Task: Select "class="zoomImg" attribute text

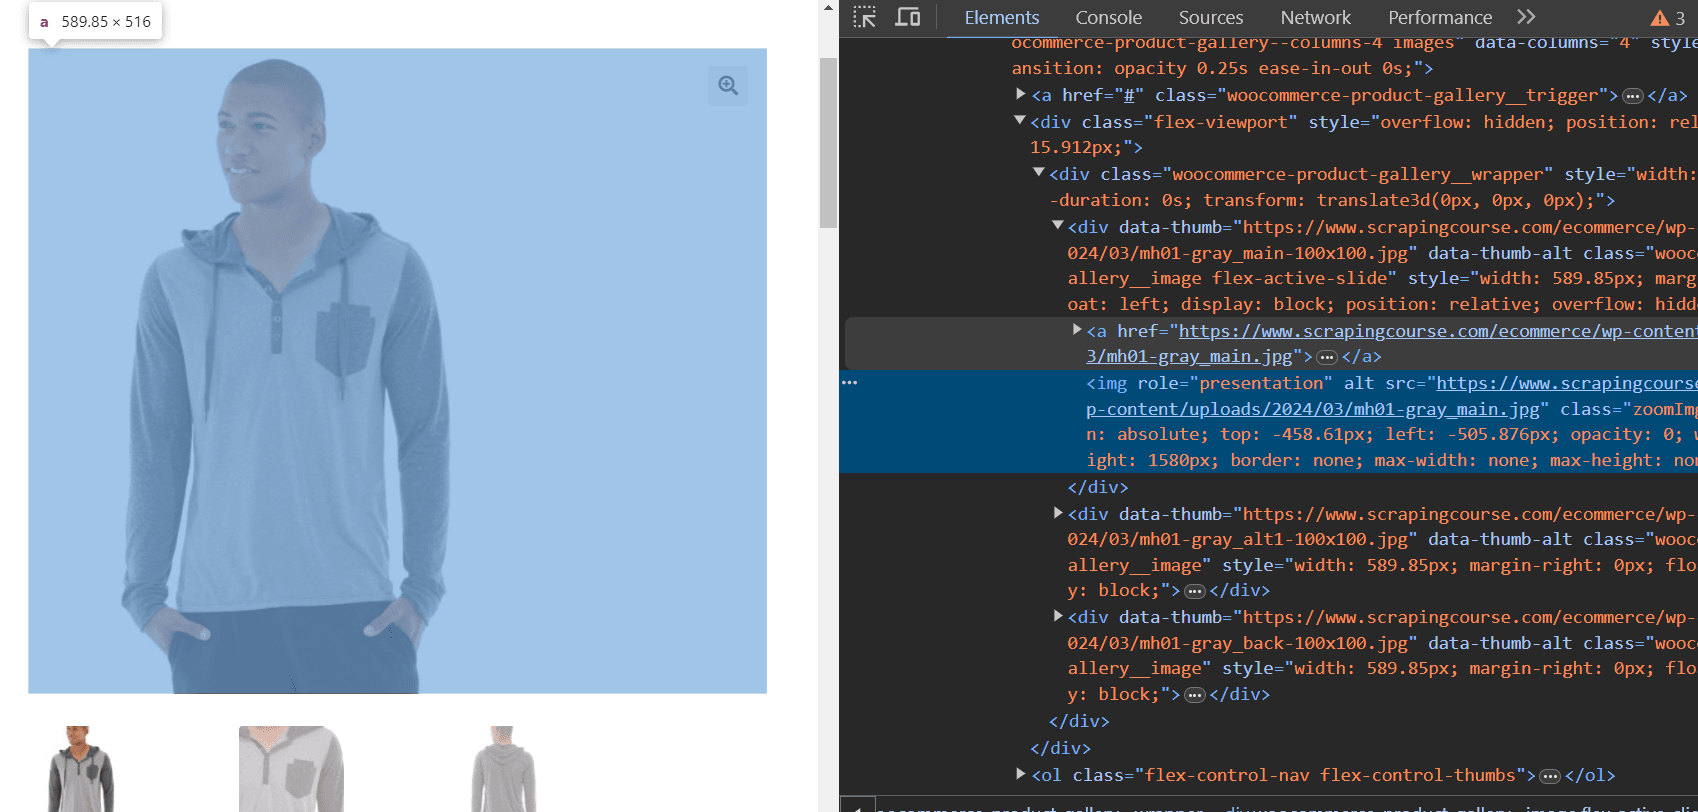Action: tap(1629, 409)
